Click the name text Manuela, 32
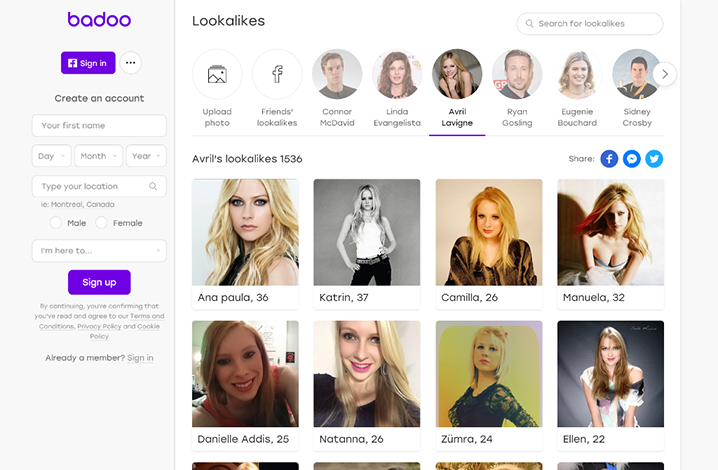718x470 pixels. click(593, 297)
